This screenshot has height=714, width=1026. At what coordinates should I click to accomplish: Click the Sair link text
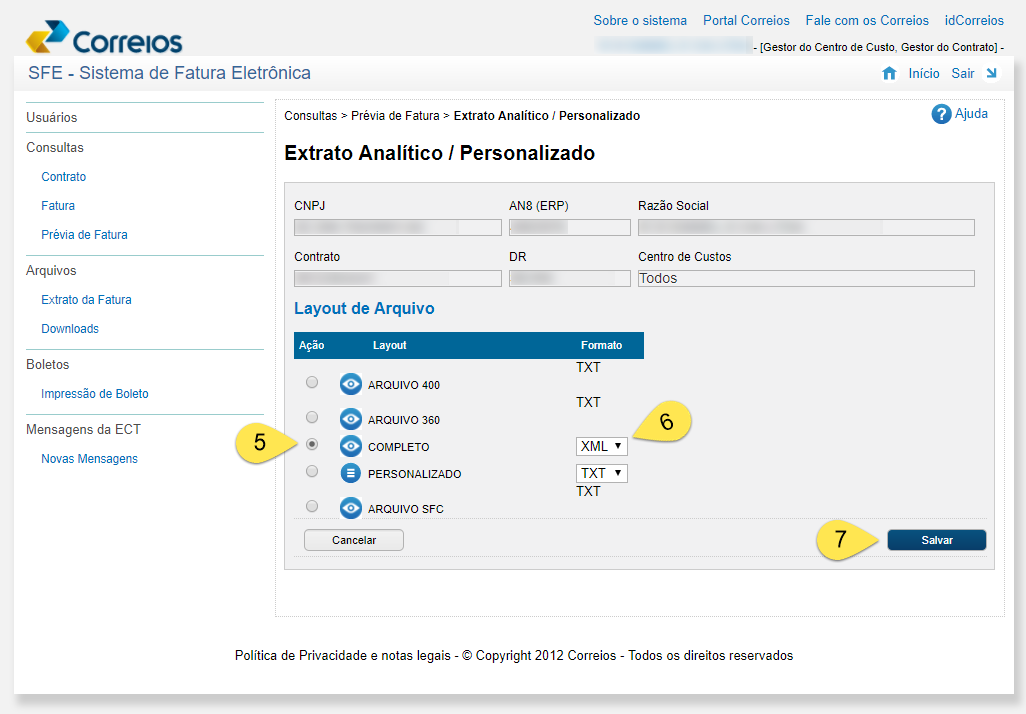click(963, 73)
